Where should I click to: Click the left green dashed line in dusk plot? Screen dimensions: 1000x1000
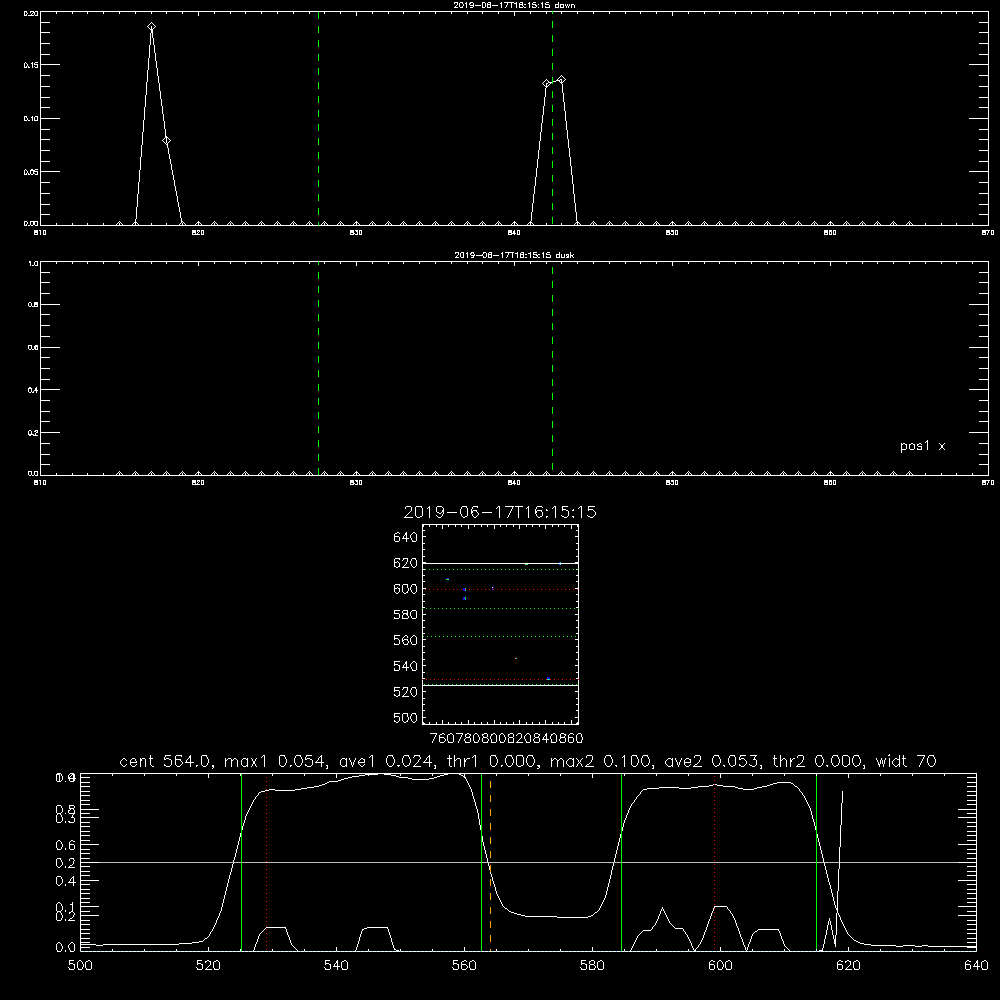click(x=318, y=368)
